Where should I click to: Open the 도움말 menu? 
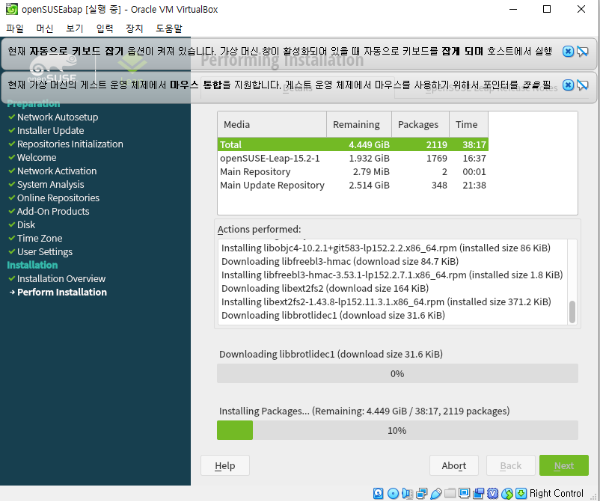pos(169,28)
